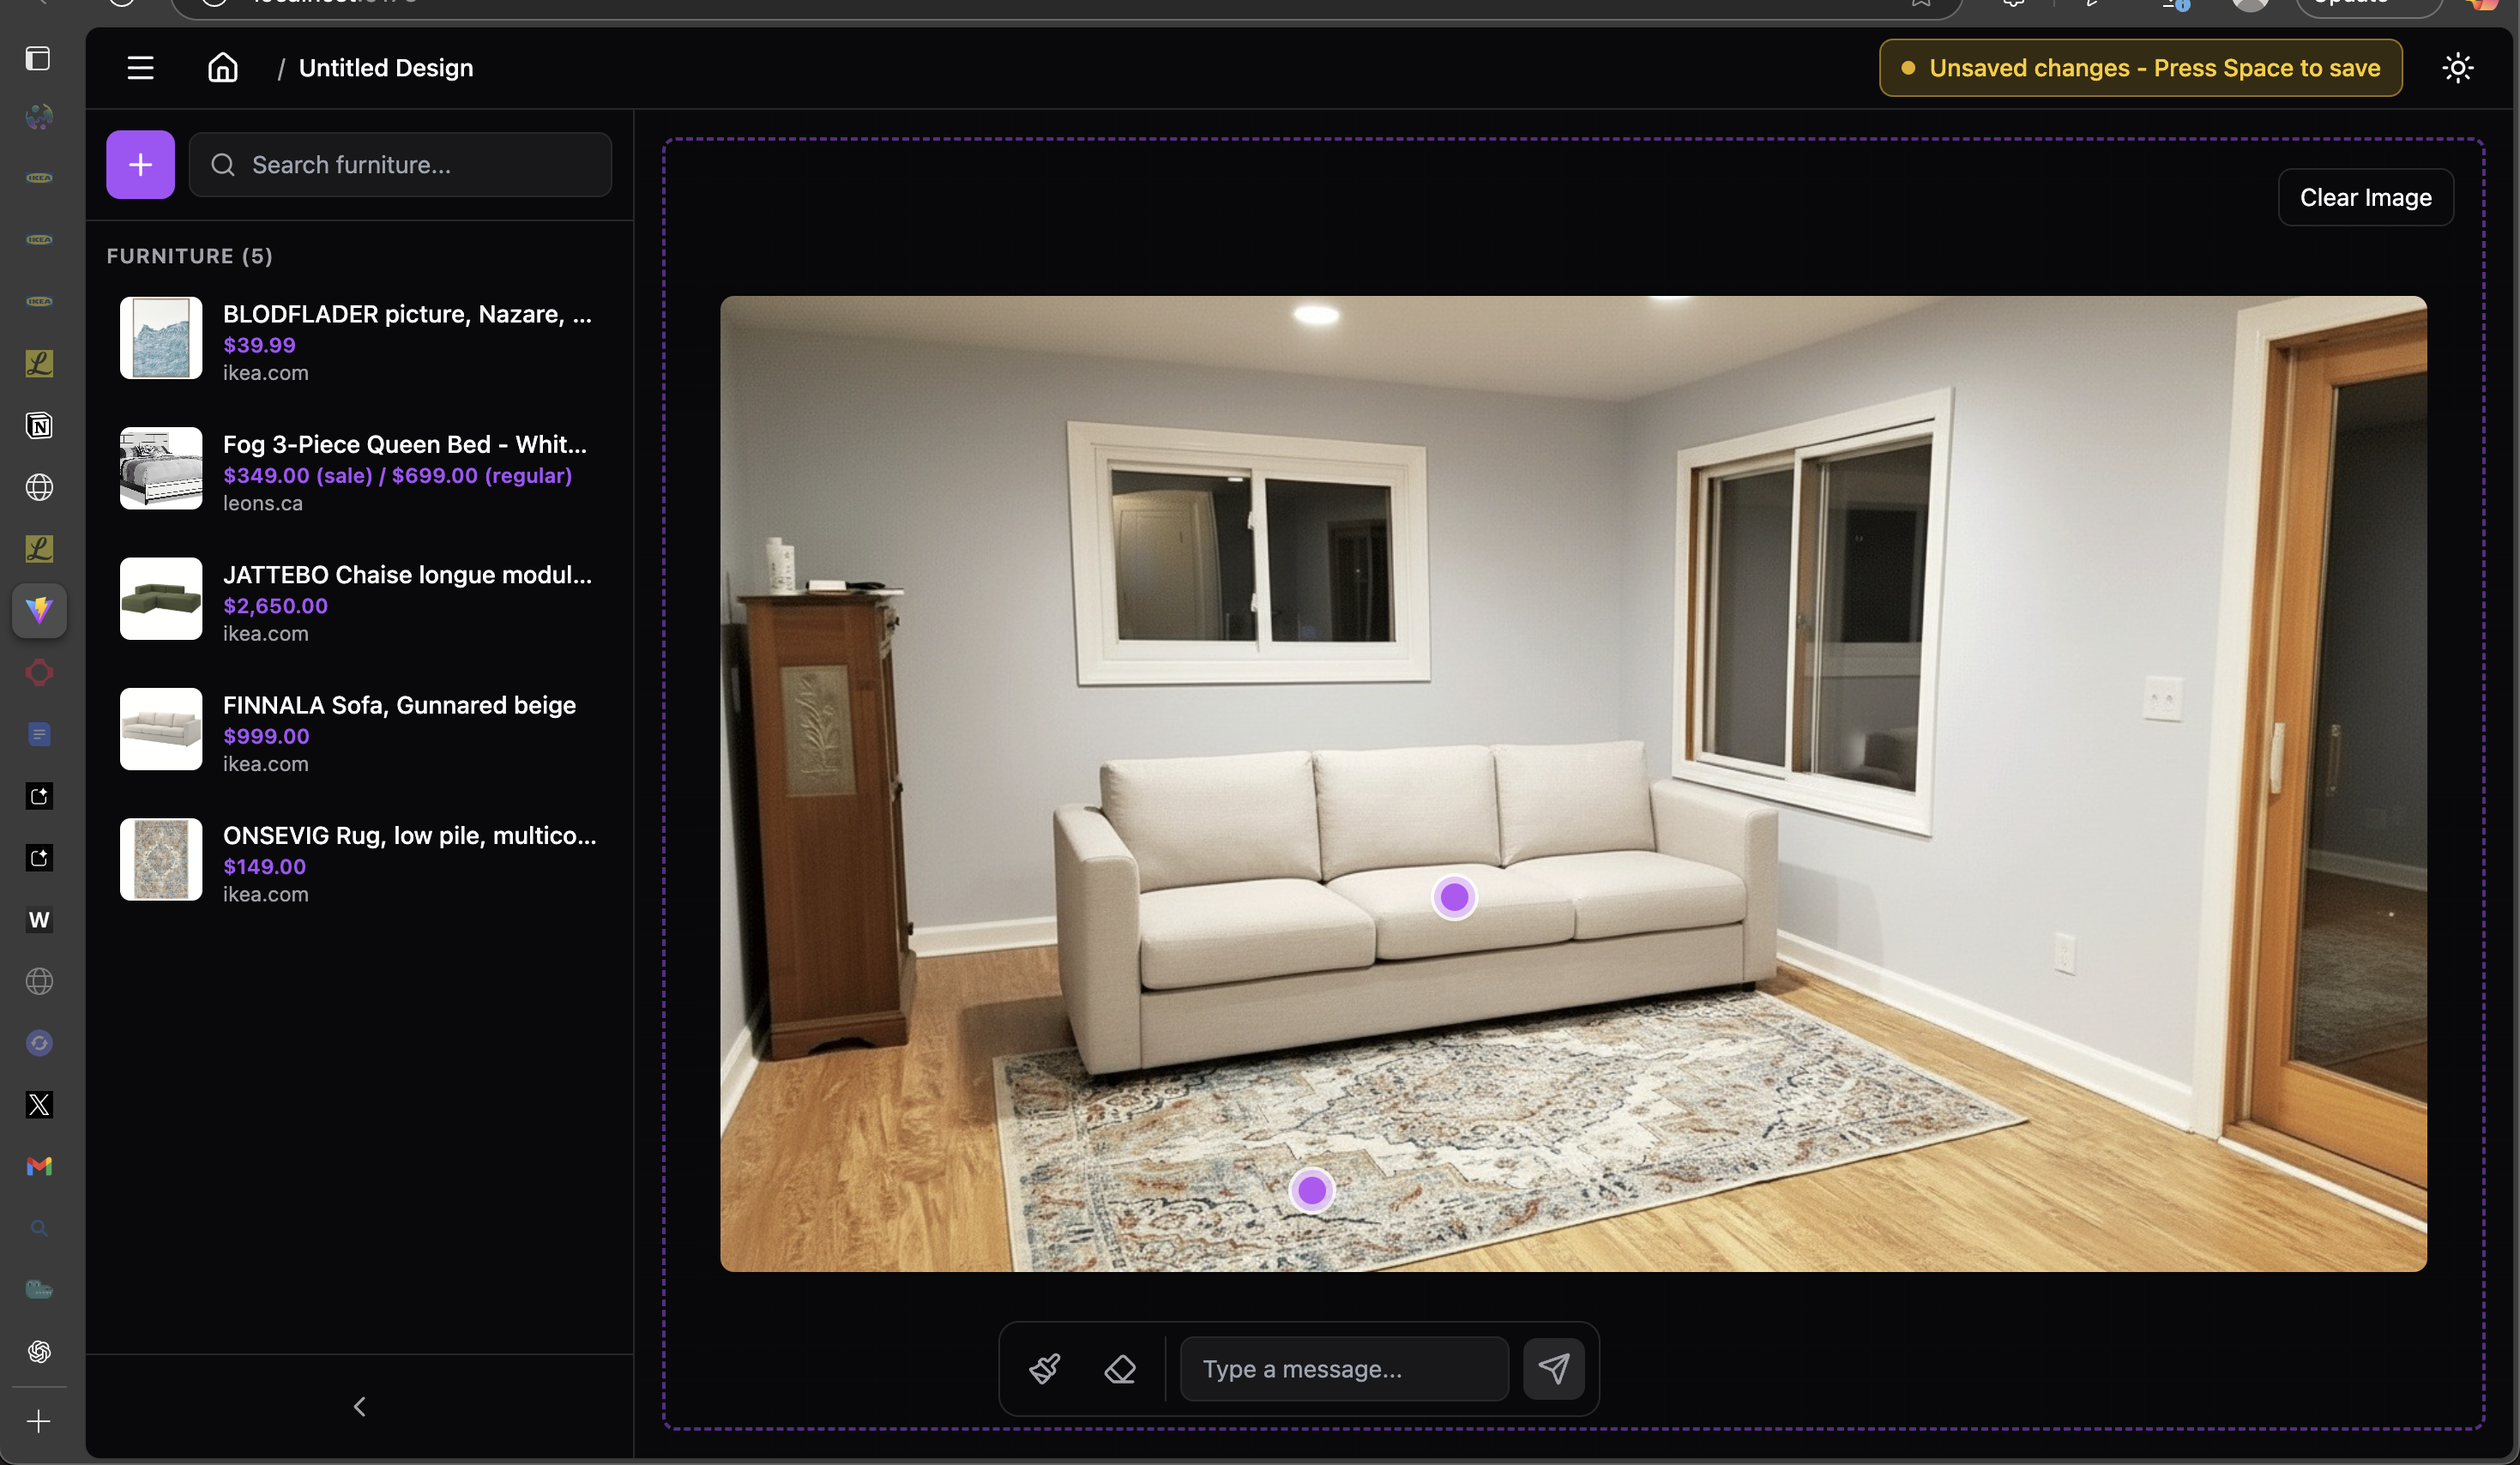Select the eraser tool

coord(1120,1369)
